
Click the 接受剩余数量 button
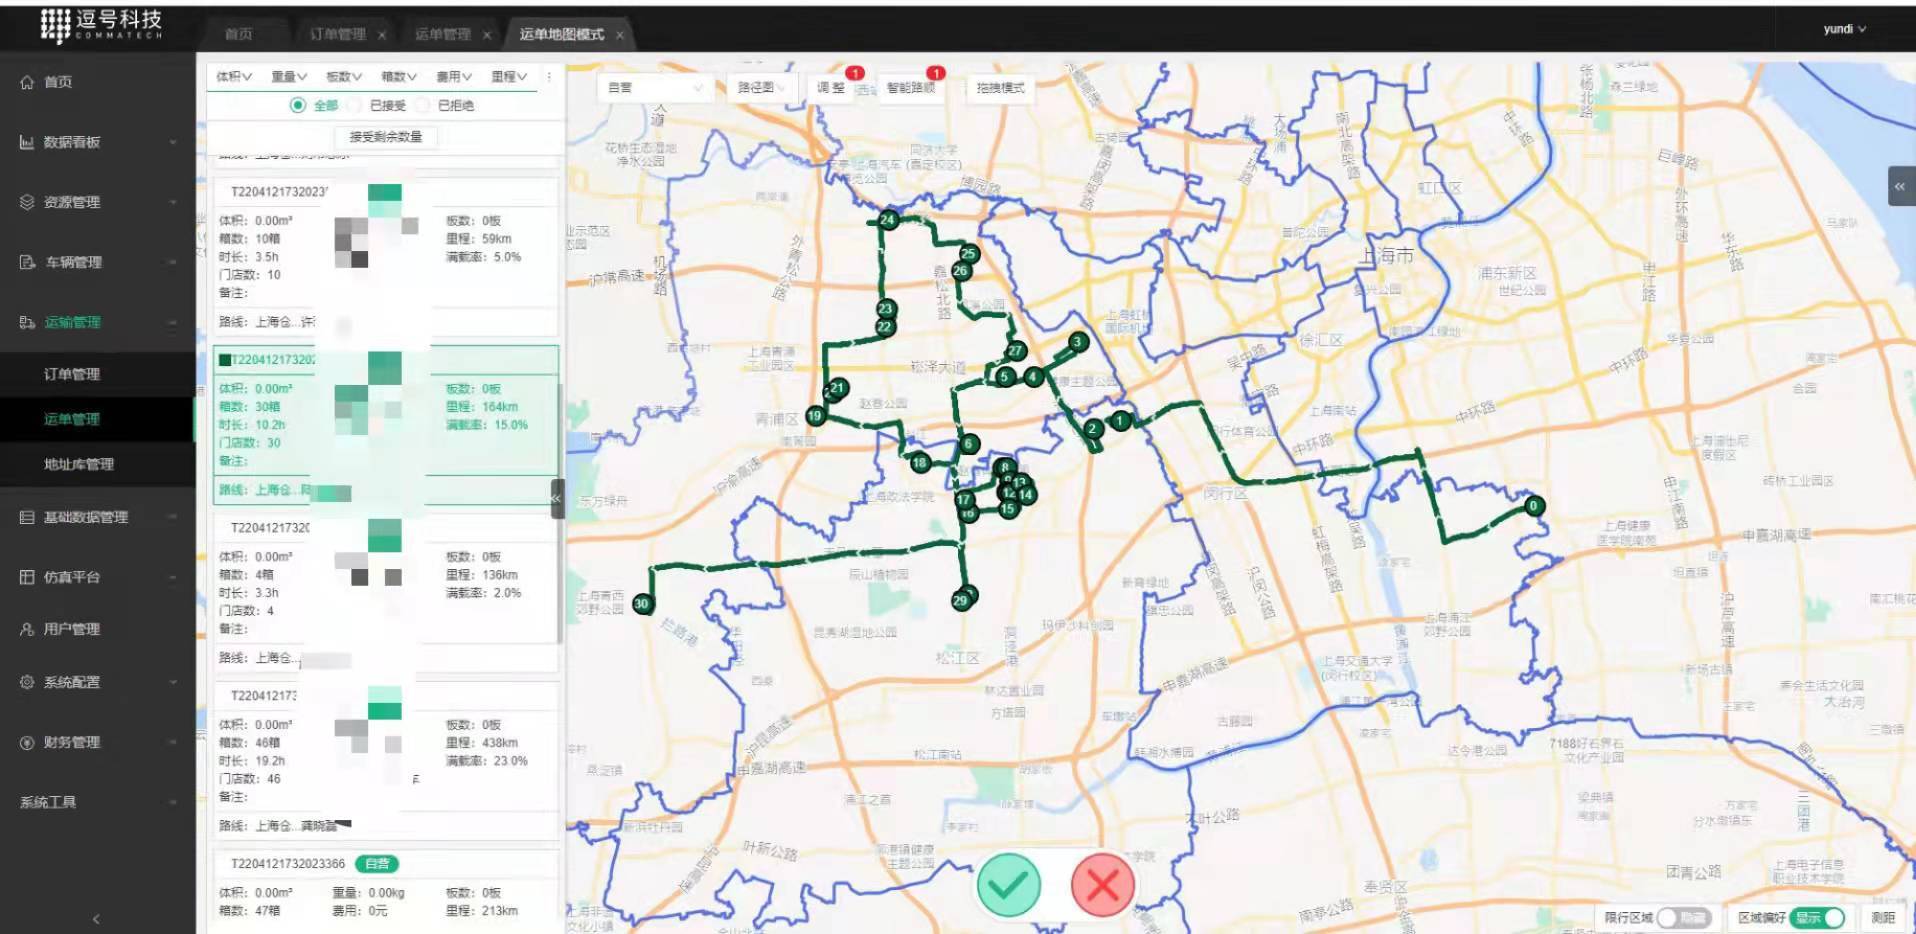click(385, 136)
